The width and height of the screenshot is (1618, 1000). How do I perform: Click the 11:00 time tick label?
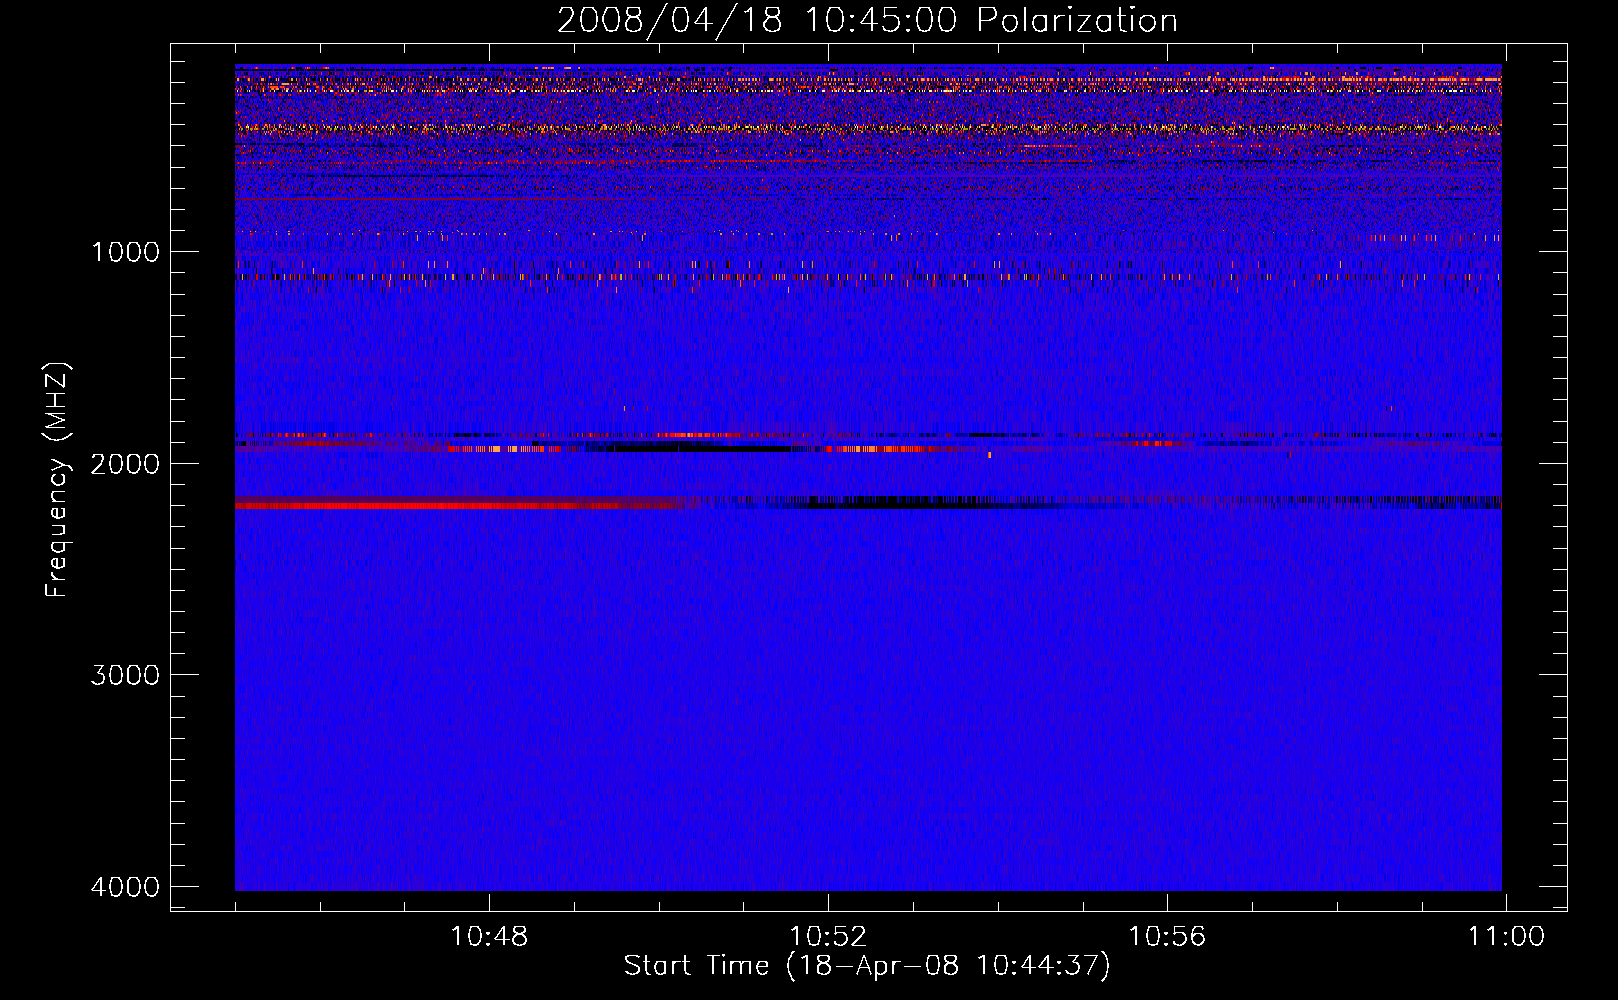click(1505, 937)
